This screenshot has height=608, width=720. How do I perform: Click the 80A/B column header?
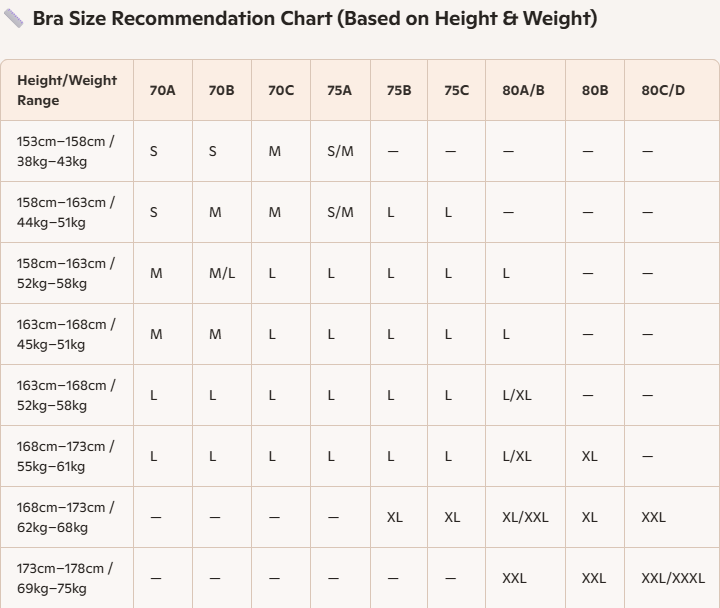523,90
